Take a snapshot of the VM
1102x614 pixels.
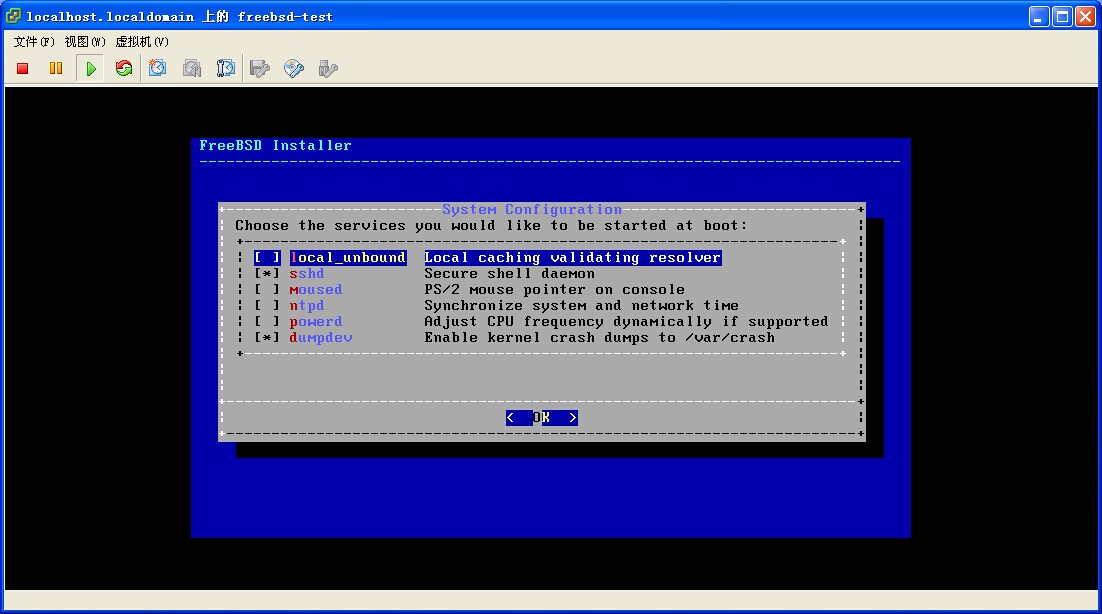click(x=158, y=68)
